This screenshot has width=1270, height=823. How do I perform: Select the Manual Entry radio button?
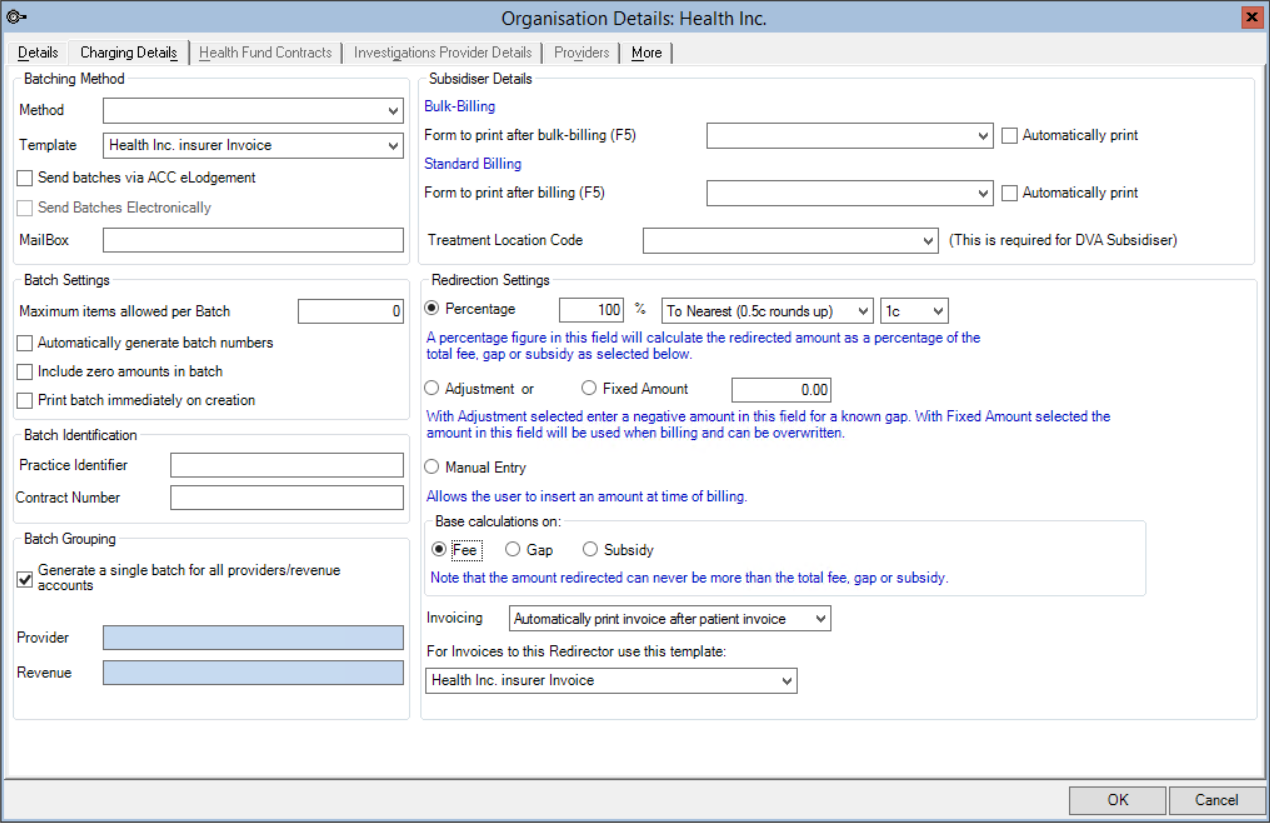(x=433, y=467)
